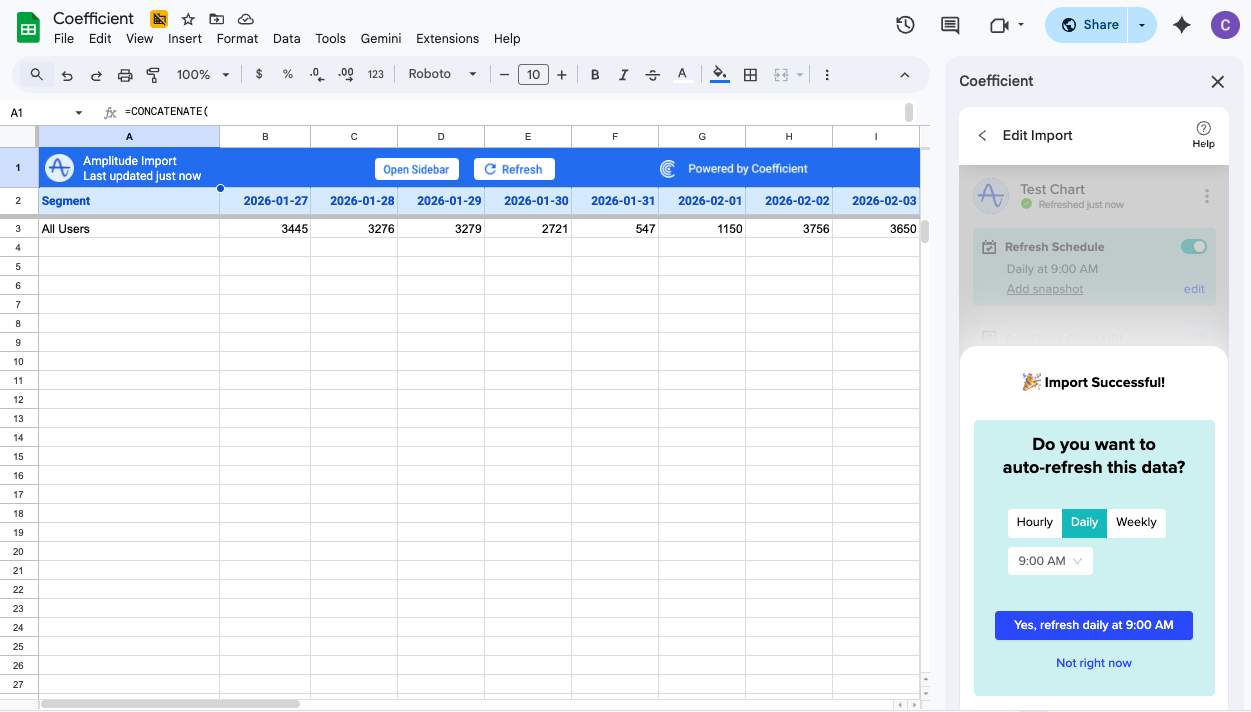Open the 9:00 AM time selector
This screenshot has height=712, width=1251.
(x=1049, y=561)
